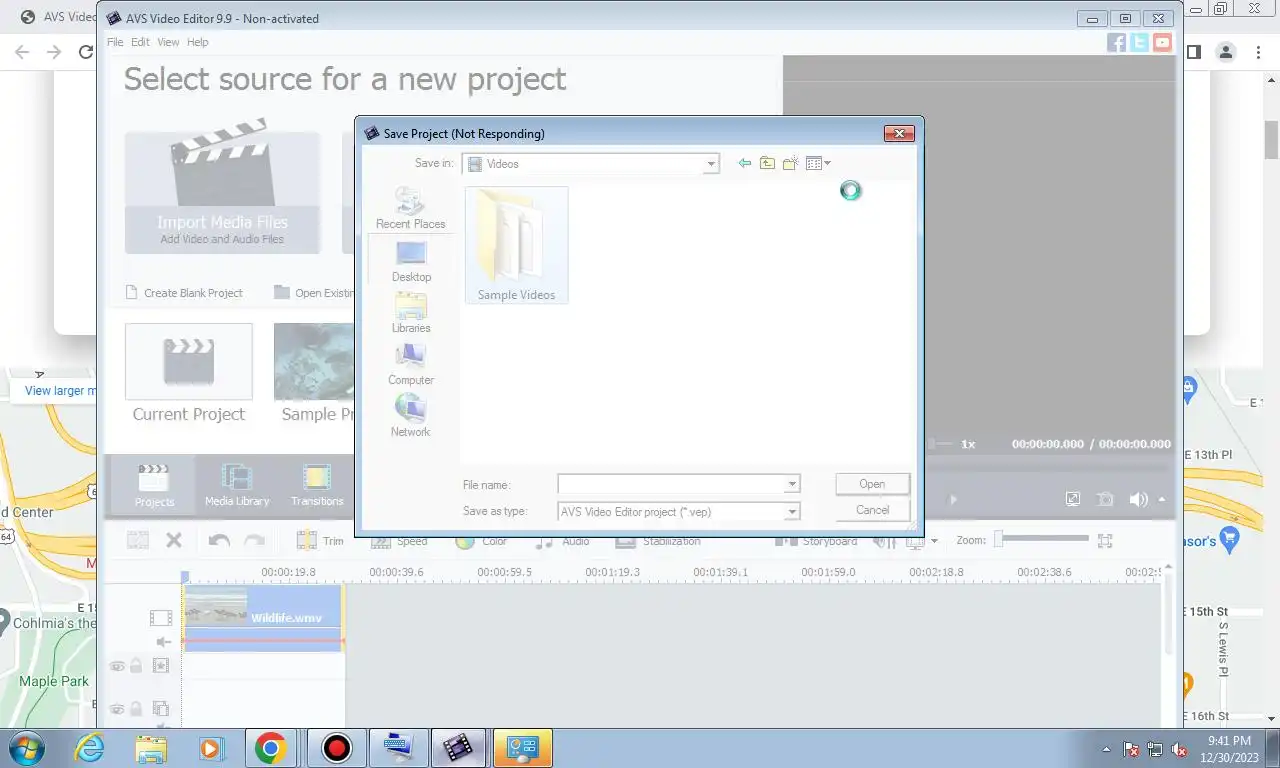Image resolution: width=1280 pixels, height=768 pixels.
Task: Select the Wildlife.wmv clip on timeline
Action: point(263,617)
